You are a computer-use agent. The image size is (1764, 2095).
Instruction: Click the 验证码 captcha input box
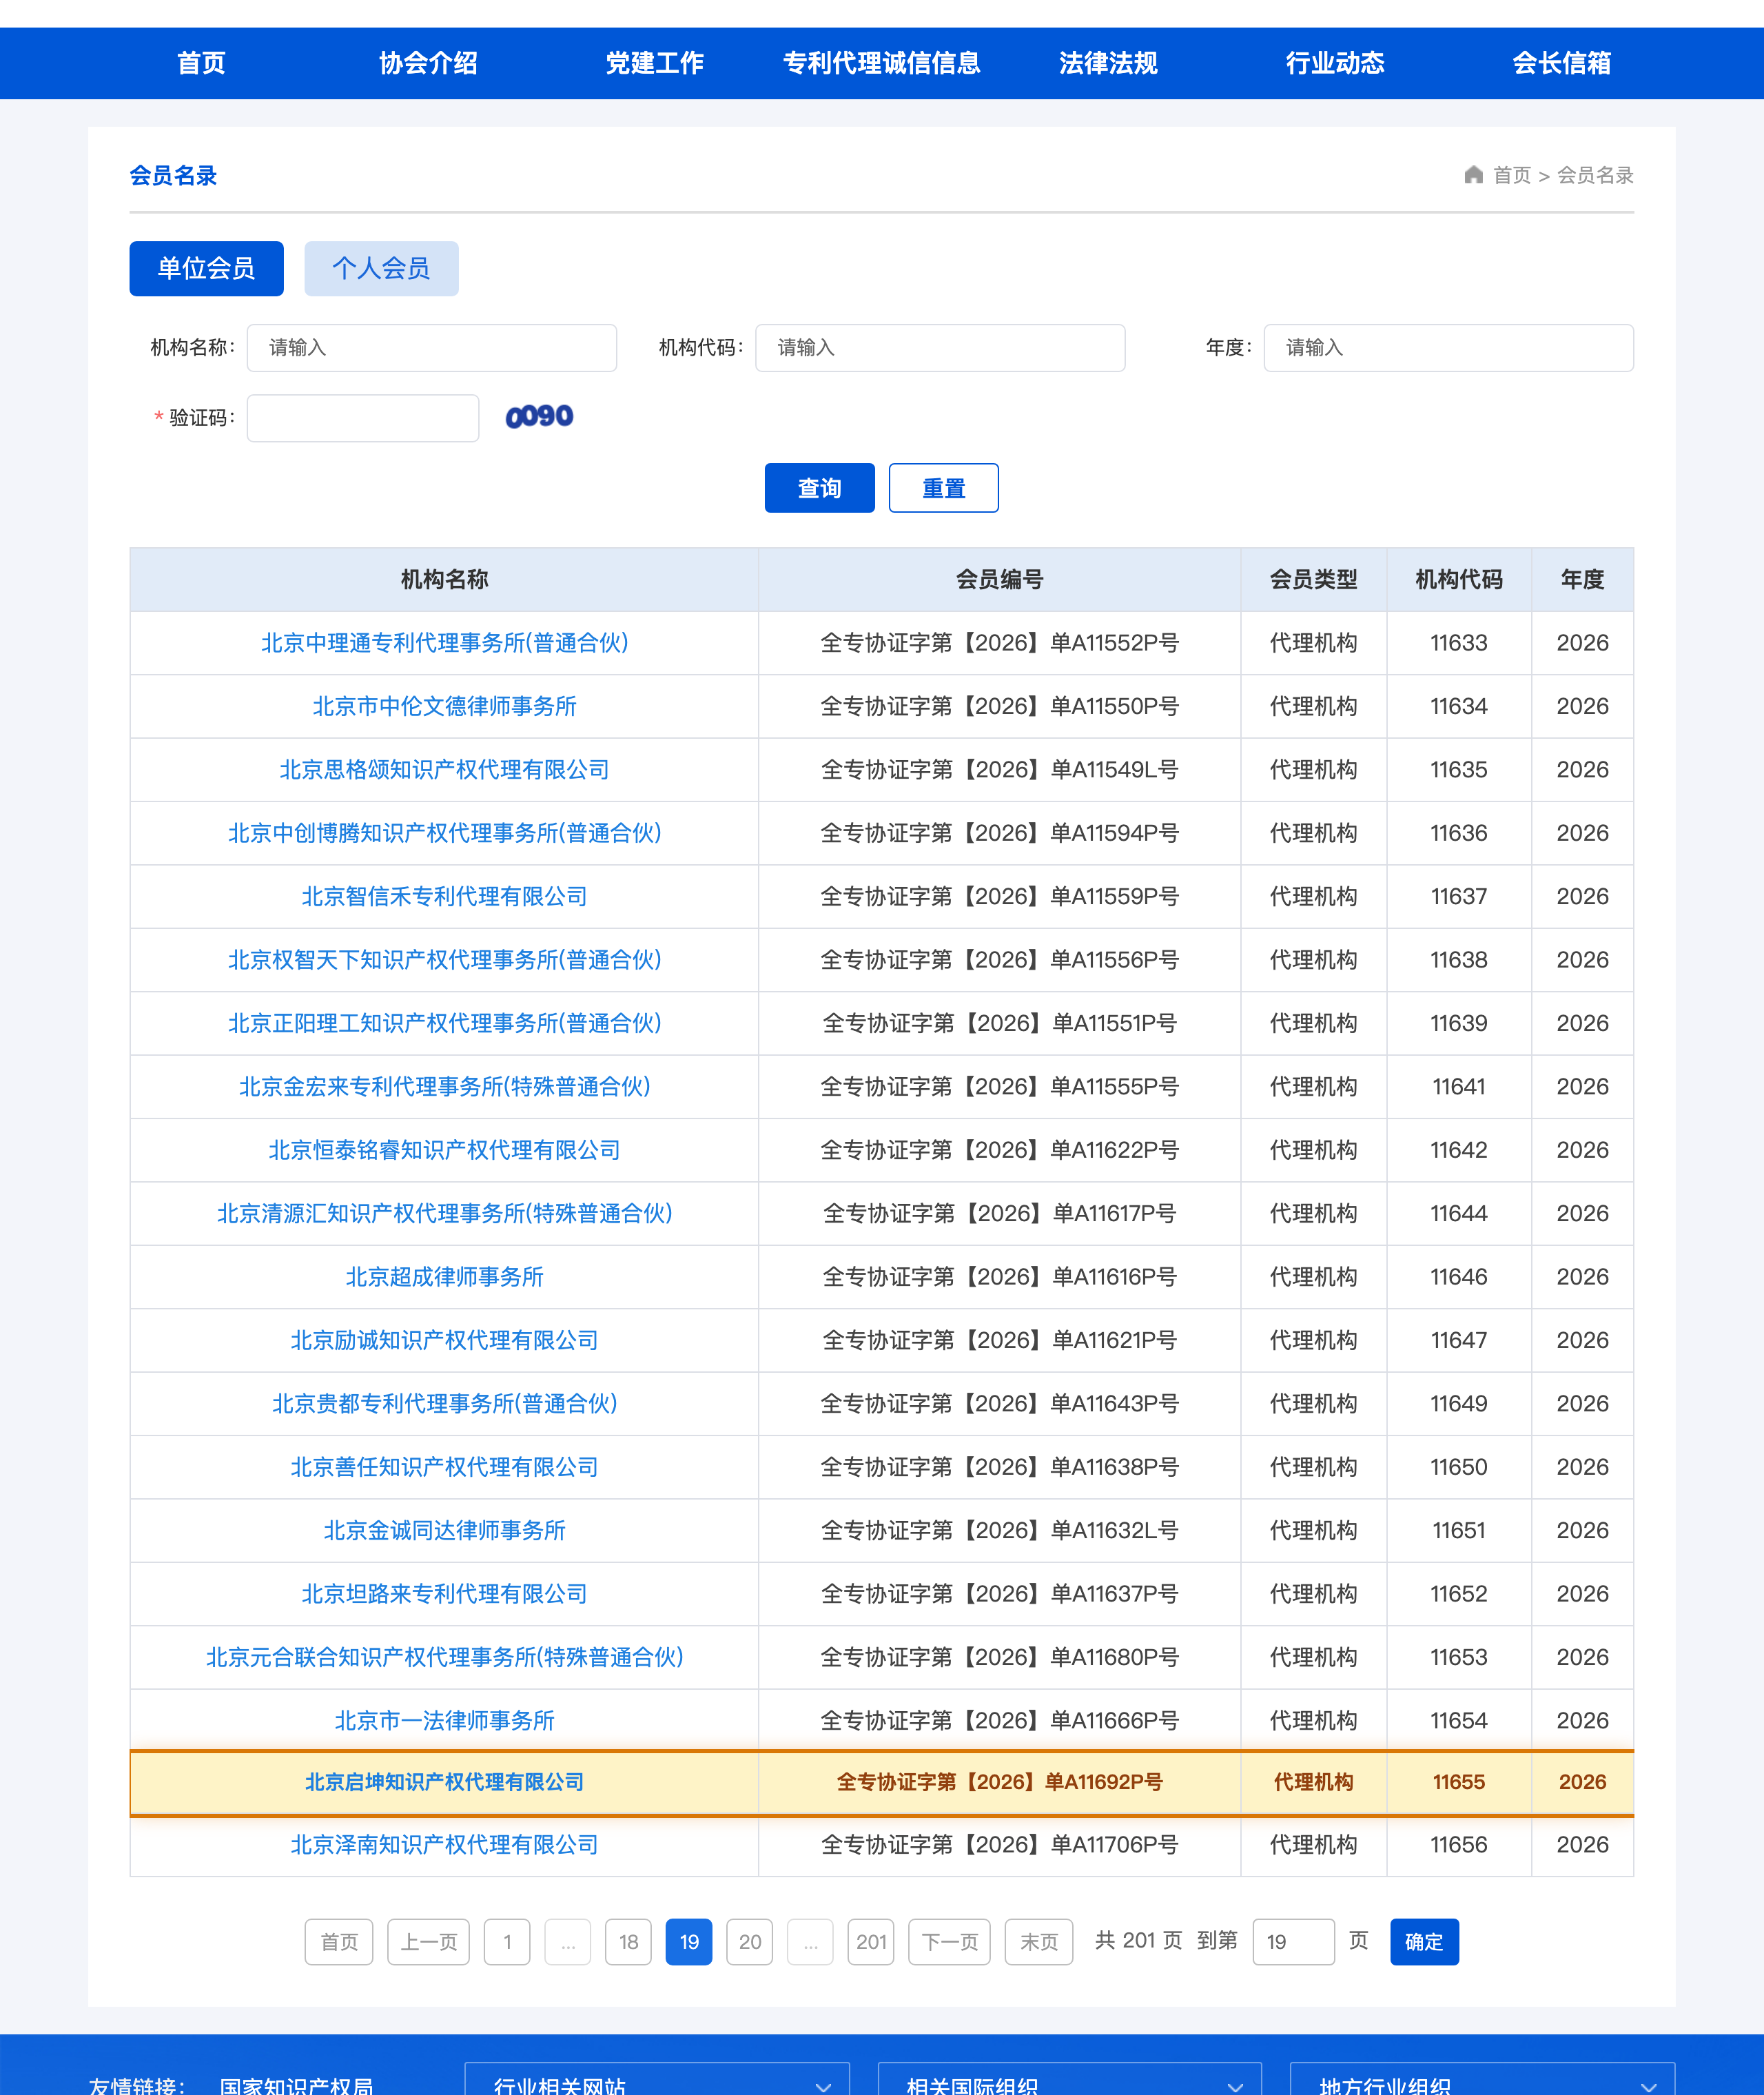coord(363,418)
